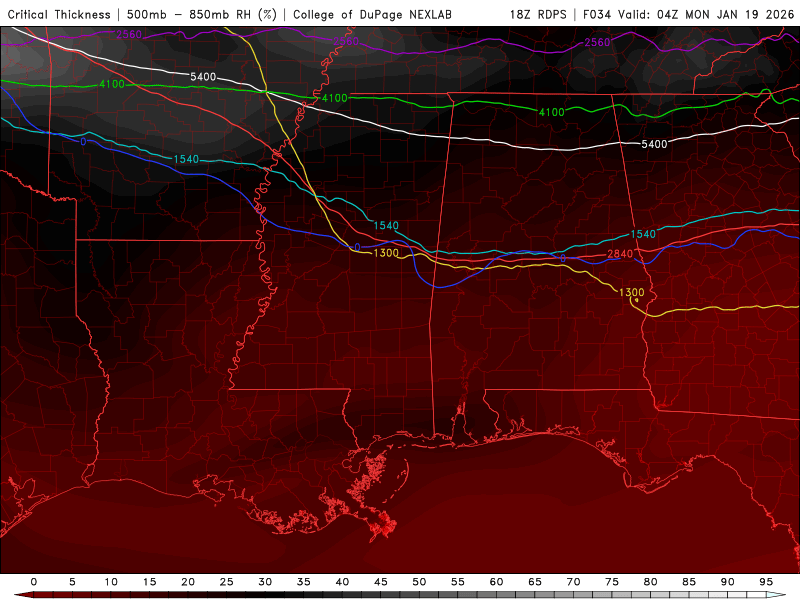This screenshot has width=800, height=600.
Task: Click colorbar value label 85
Action: (x=689, y=582)
